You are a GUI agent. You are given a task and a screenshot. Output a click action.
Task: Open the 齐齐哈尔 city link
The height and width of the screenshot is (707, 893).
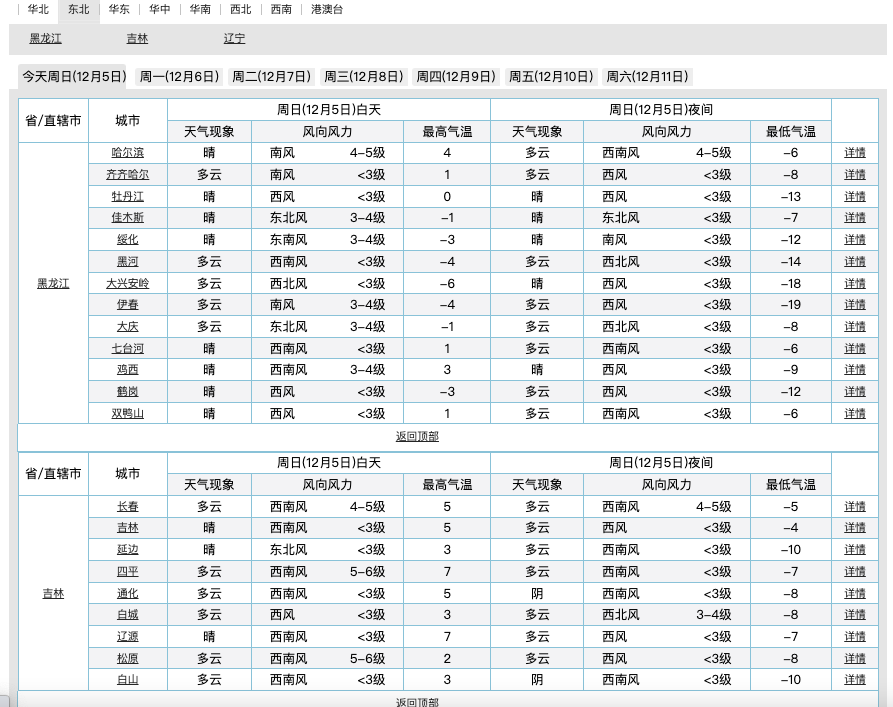128,175
